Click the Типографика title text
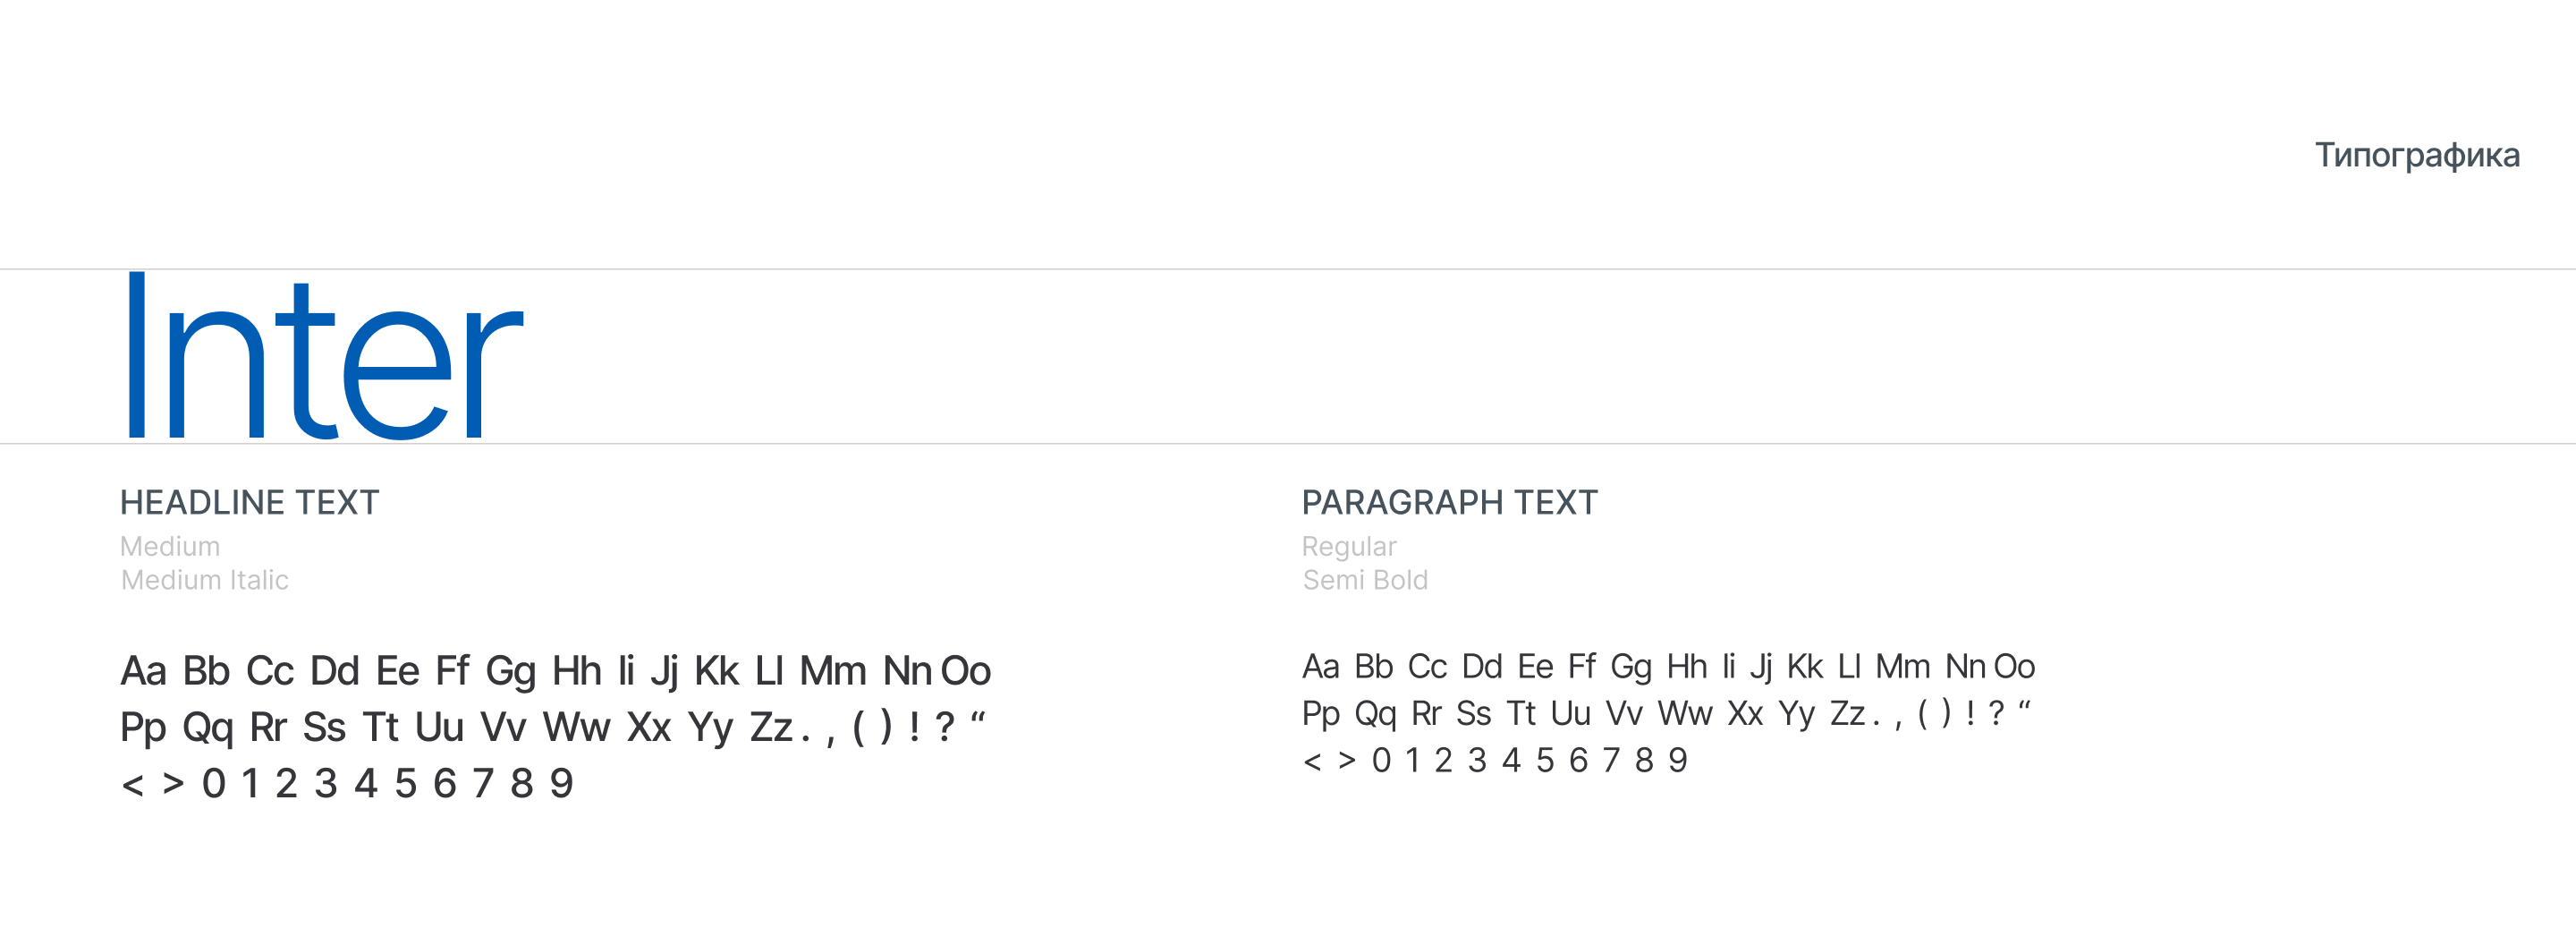Image resolution: width=2576 pixels, height=945 pixels. (x=2416, y=156)
